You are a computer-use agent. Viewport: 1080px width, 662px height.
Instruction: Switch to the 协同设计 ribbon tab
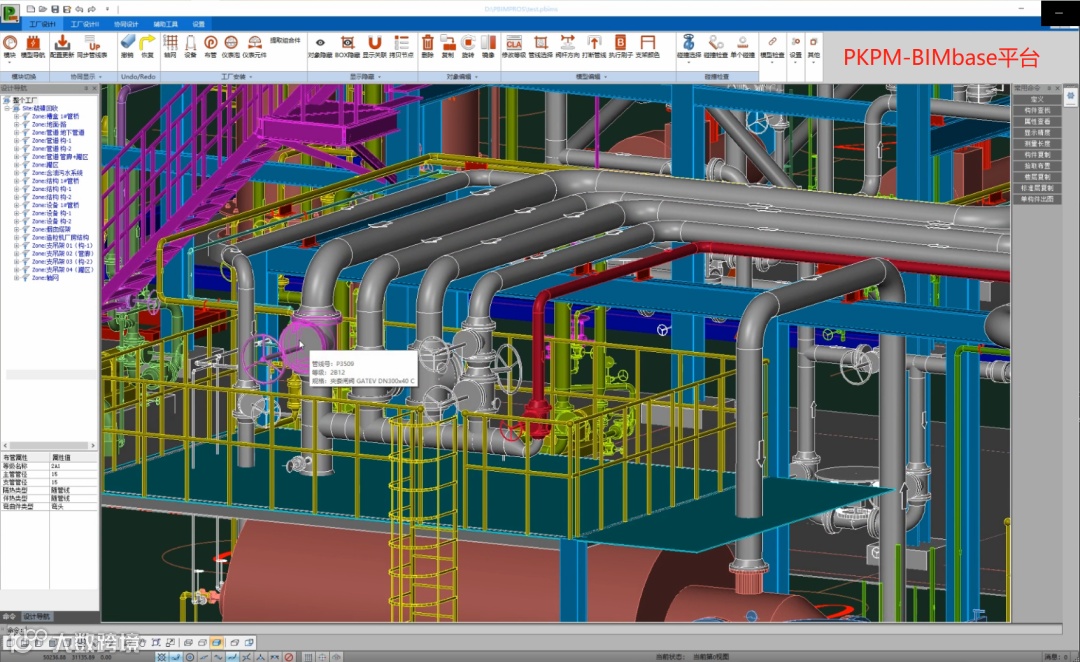coord(127,23)
